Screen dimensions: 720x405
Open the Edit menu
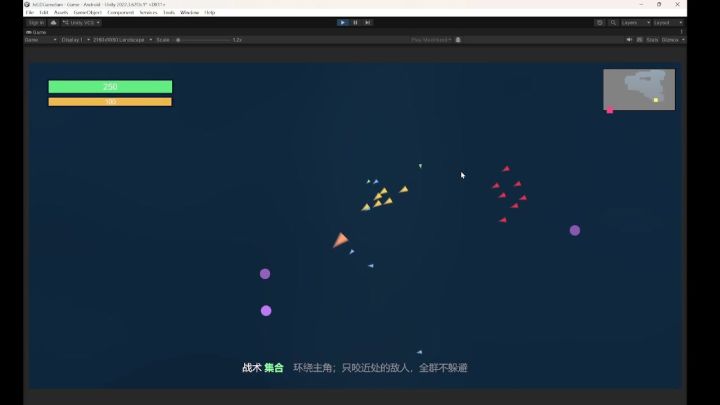coord(44,12)
